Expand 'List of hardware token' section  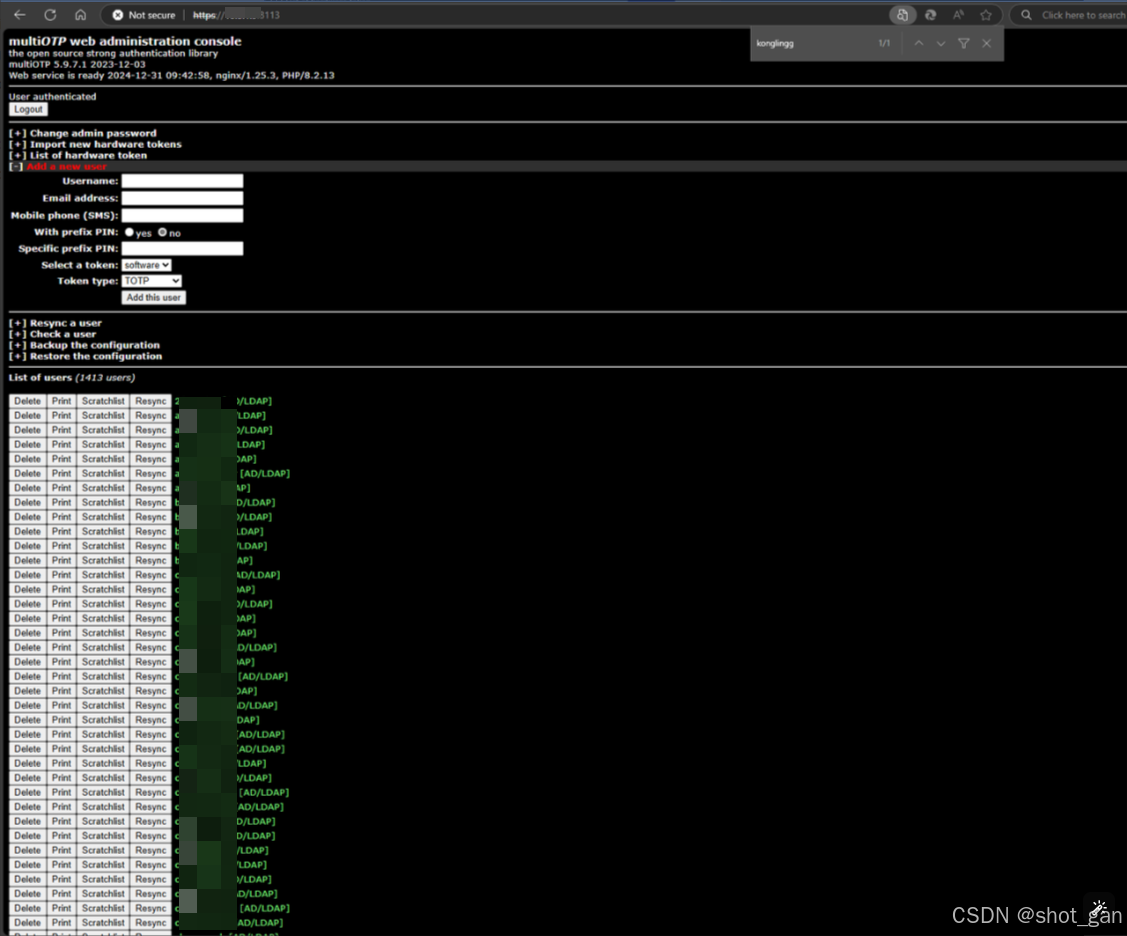(78, 155)
